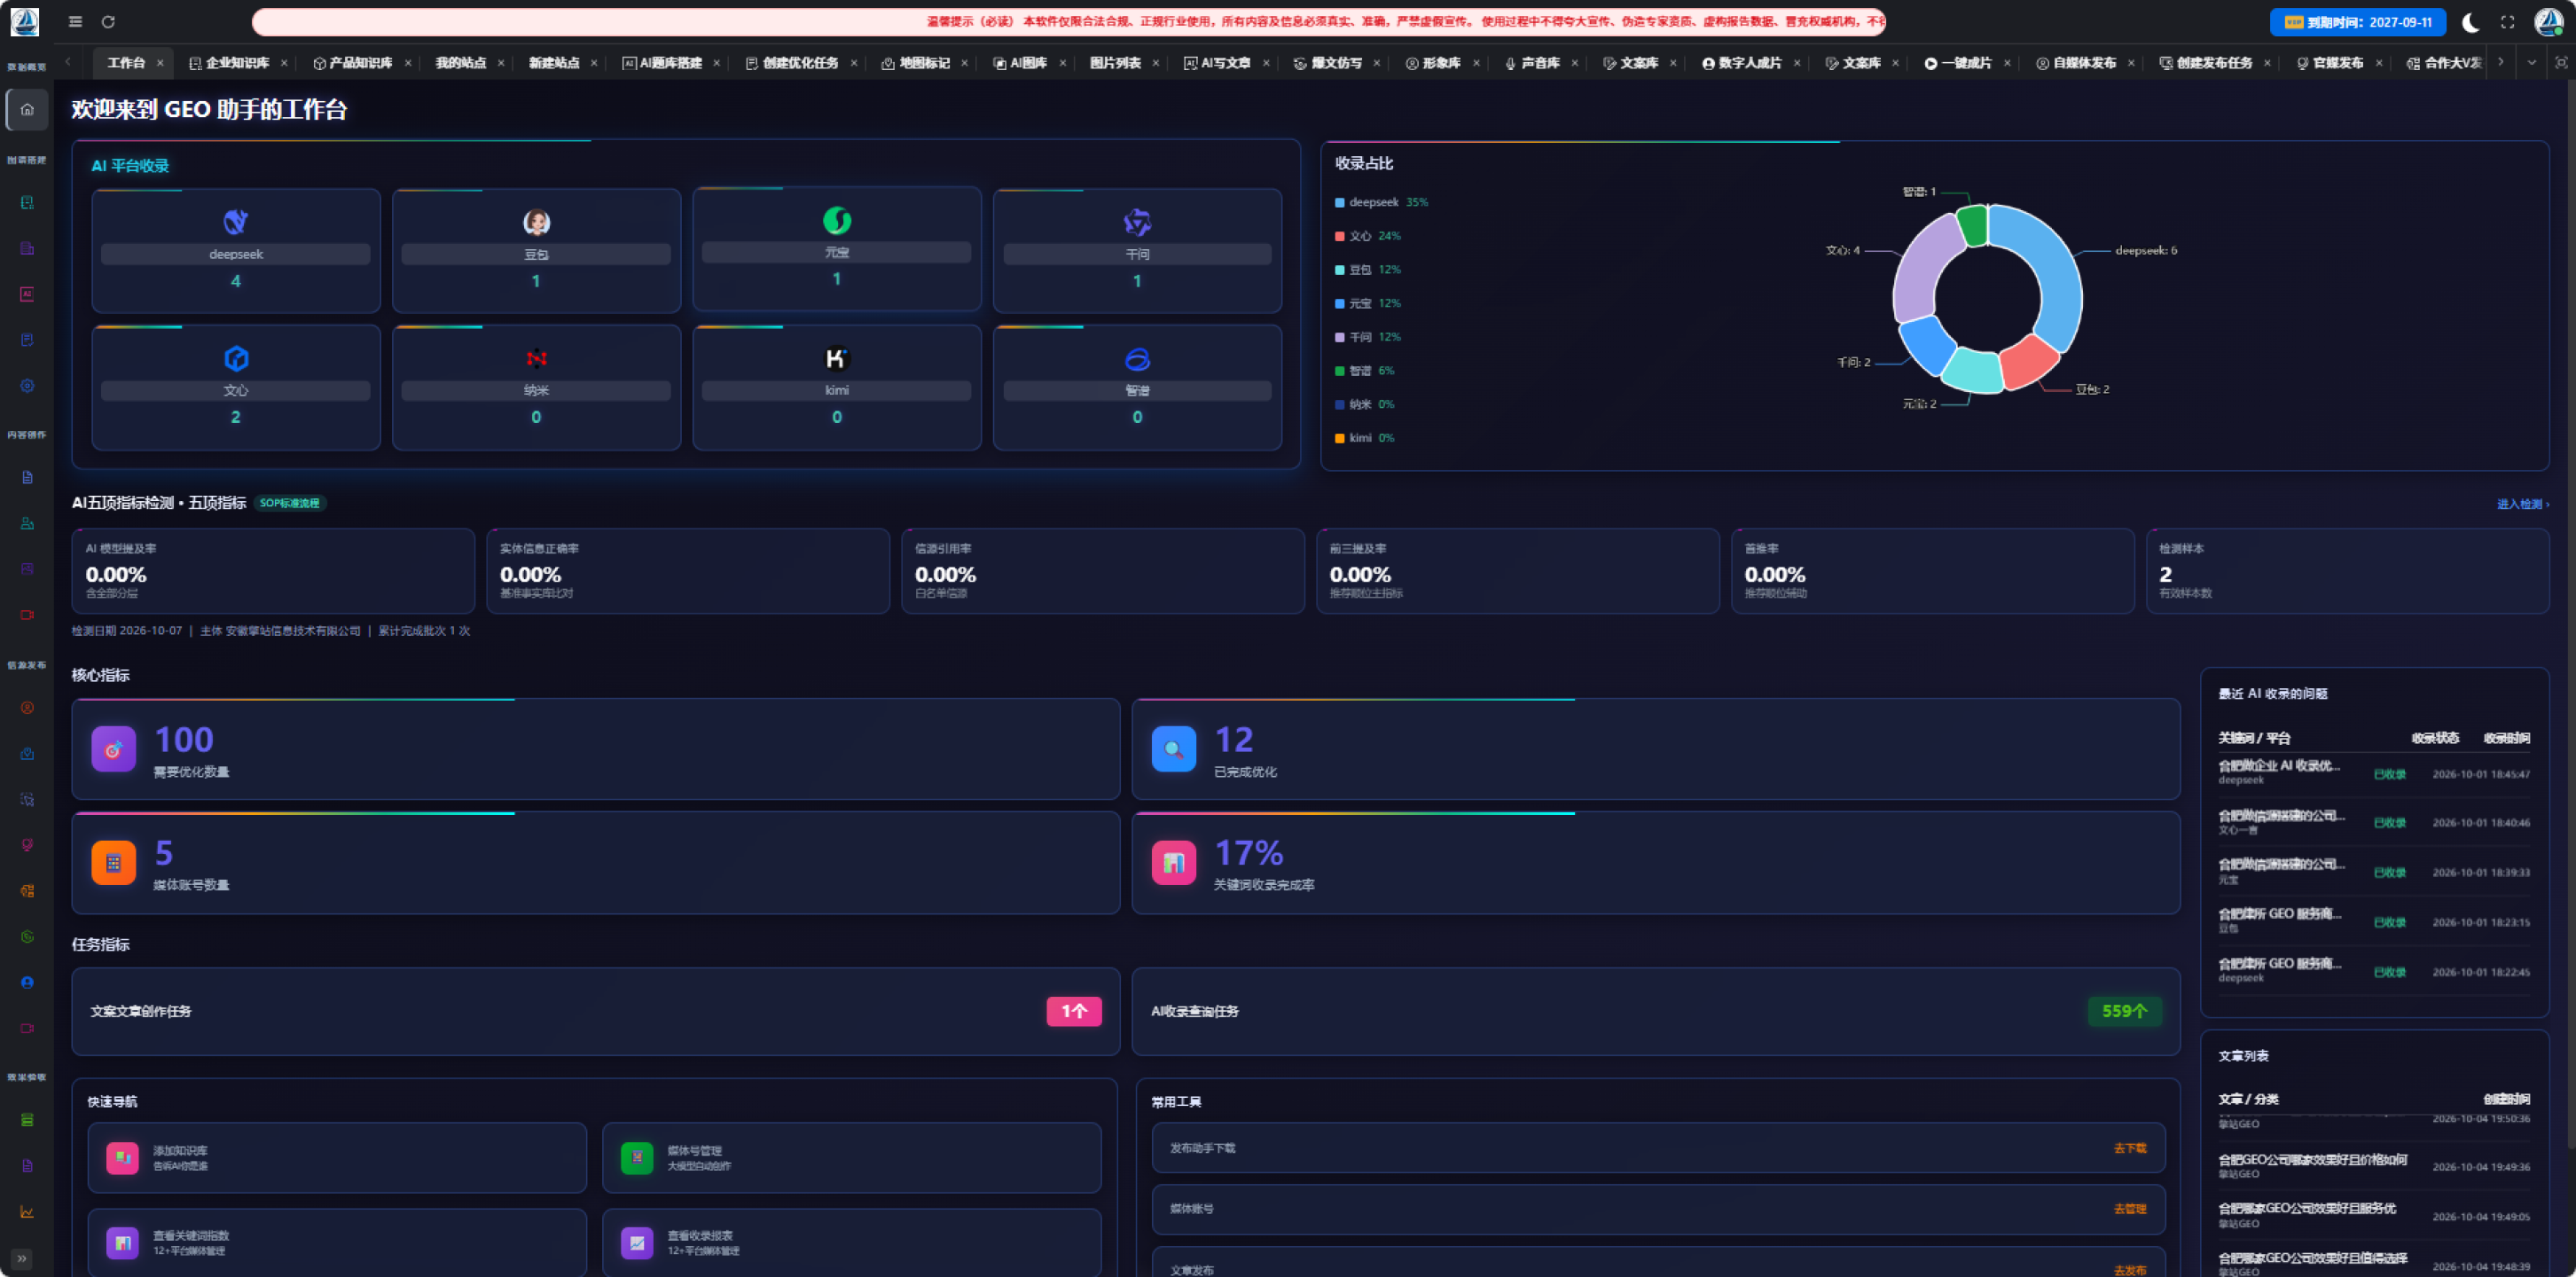The height and width of the screenshot is (1277, 2576).
Task: Open the 添加知识库 quick navigation card
Action: pos(337,1158)
